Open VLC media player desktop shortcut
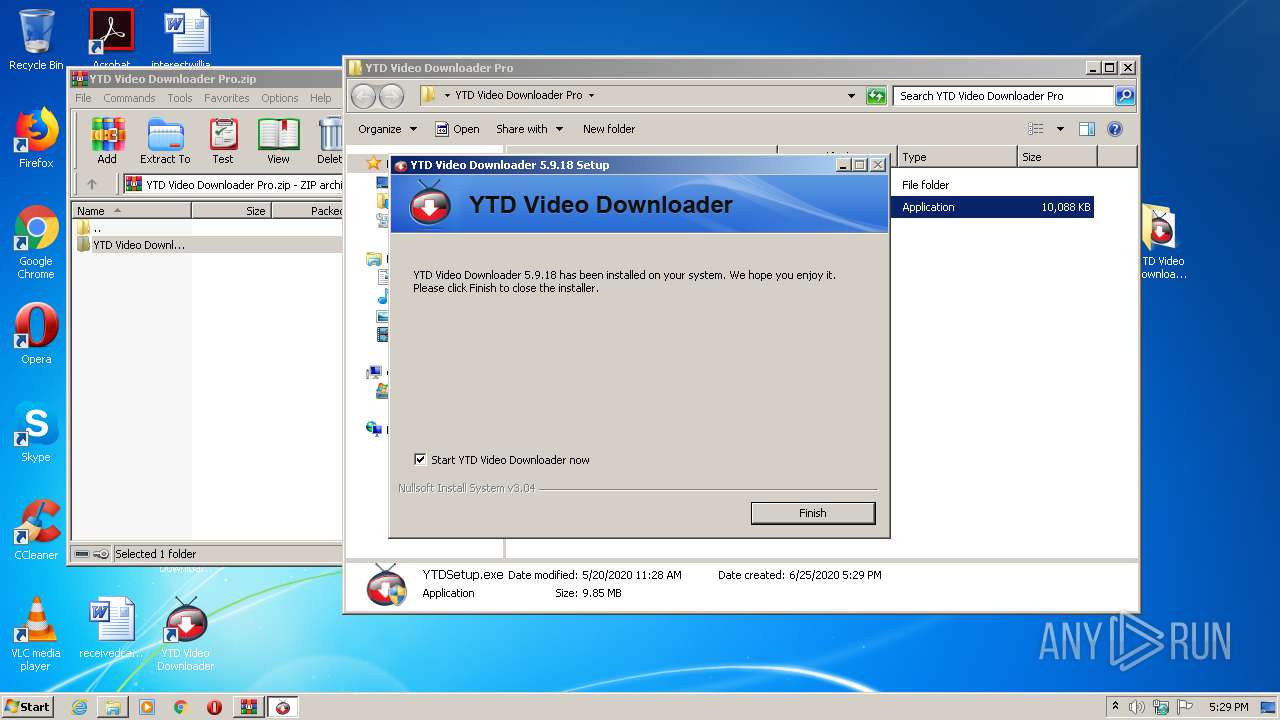The height and width of the screenshot is (720, 1280). [36, 634]
